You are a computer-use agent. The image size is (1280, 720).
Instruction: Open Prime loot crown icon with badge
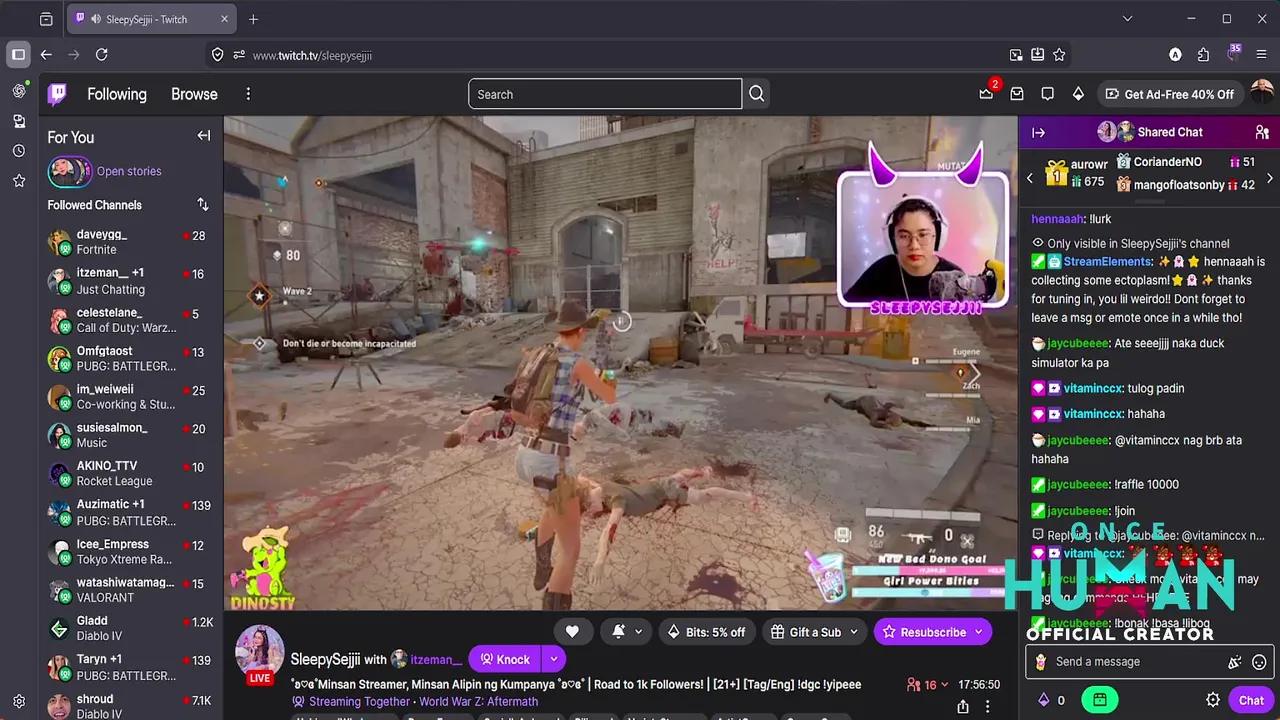pos(987,94)
